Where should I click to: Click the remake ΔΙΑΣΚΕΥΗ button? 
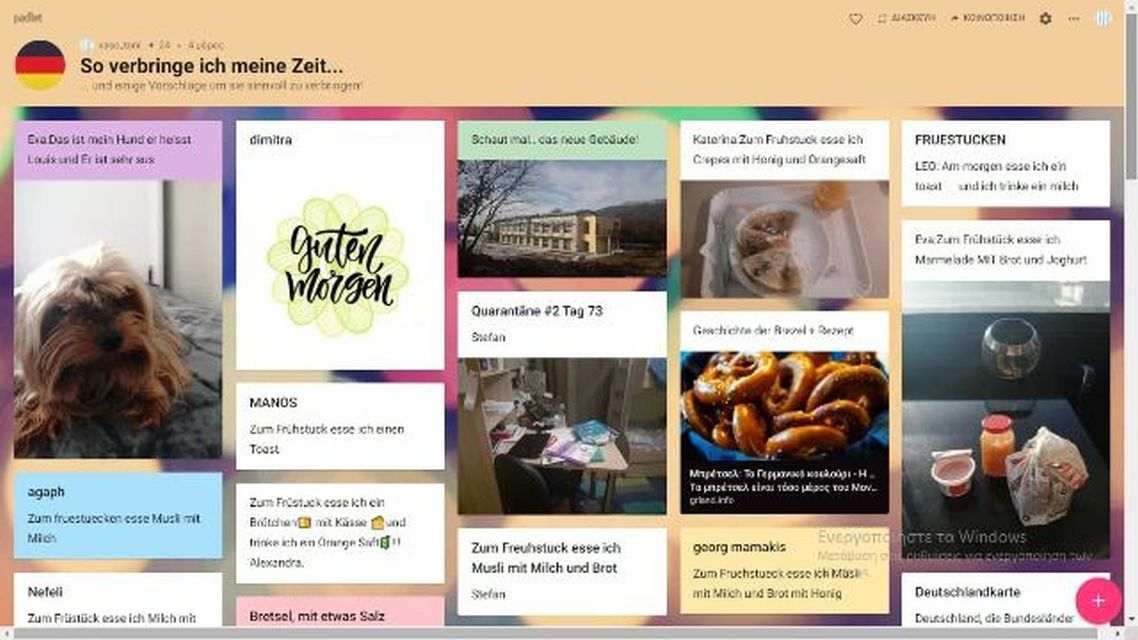point(906,17)
